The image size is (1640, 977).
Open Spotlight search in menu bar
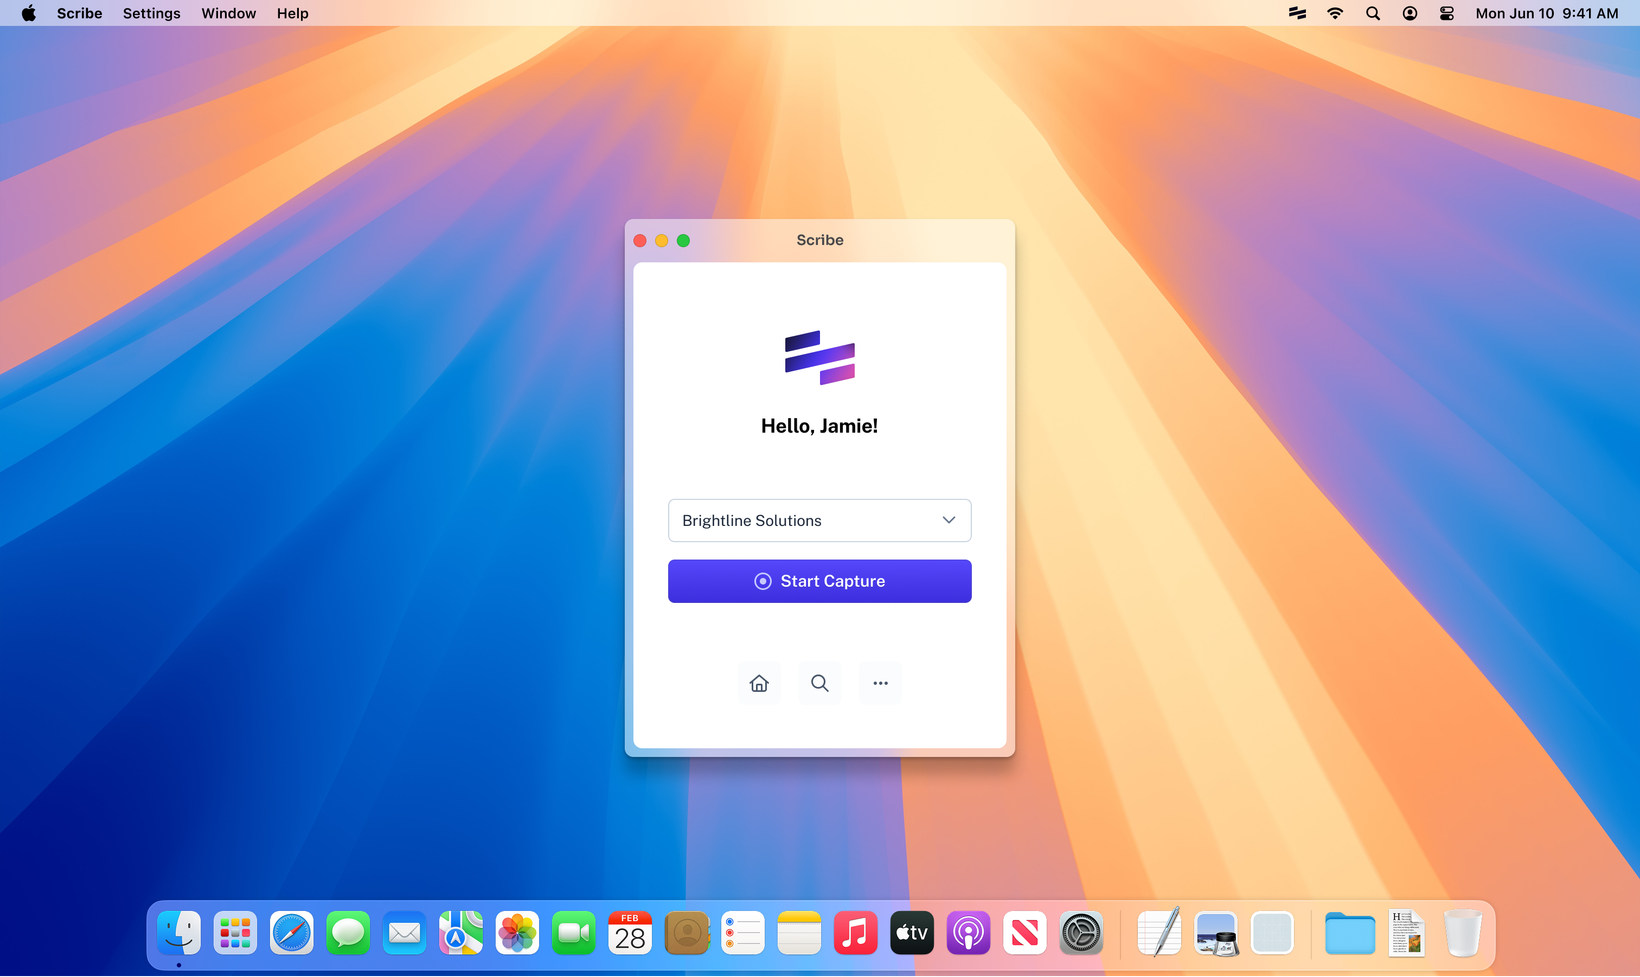point(1373,13)
